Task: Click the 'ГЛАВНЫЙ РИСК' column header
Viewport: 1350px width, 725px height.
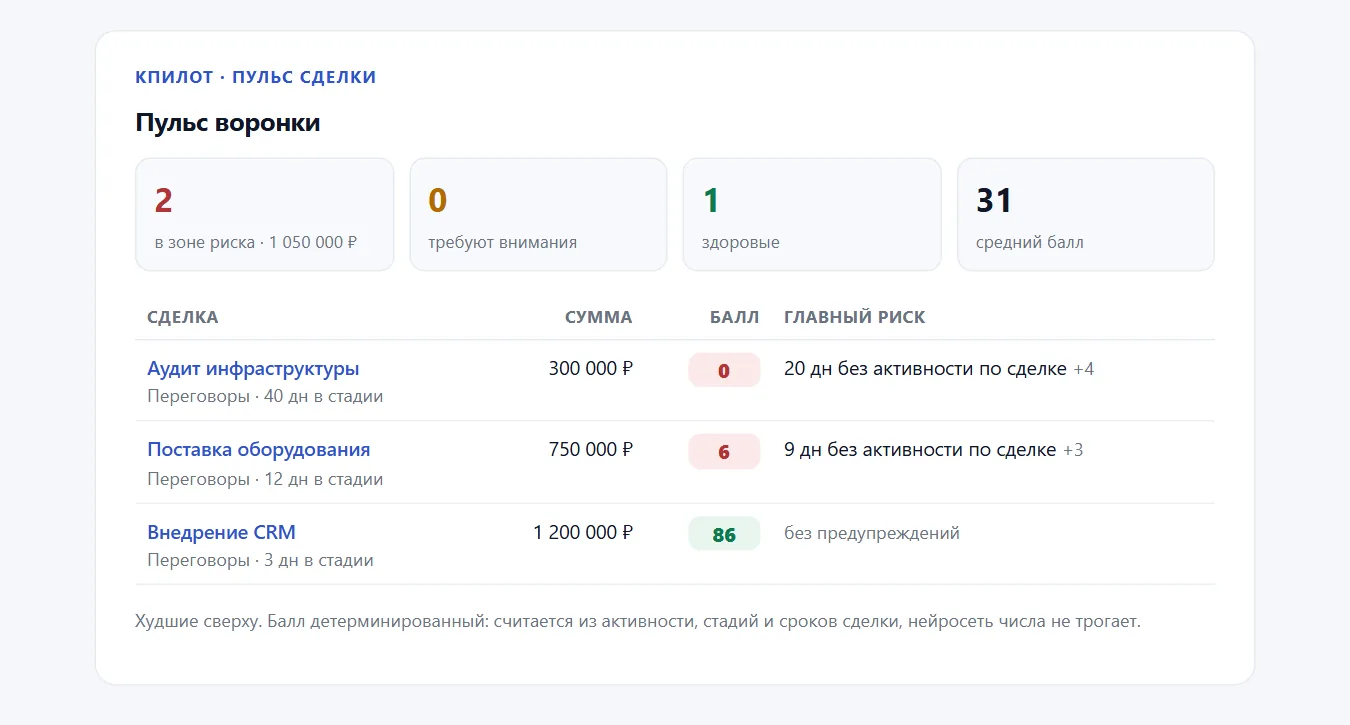Action: [855, 317]
